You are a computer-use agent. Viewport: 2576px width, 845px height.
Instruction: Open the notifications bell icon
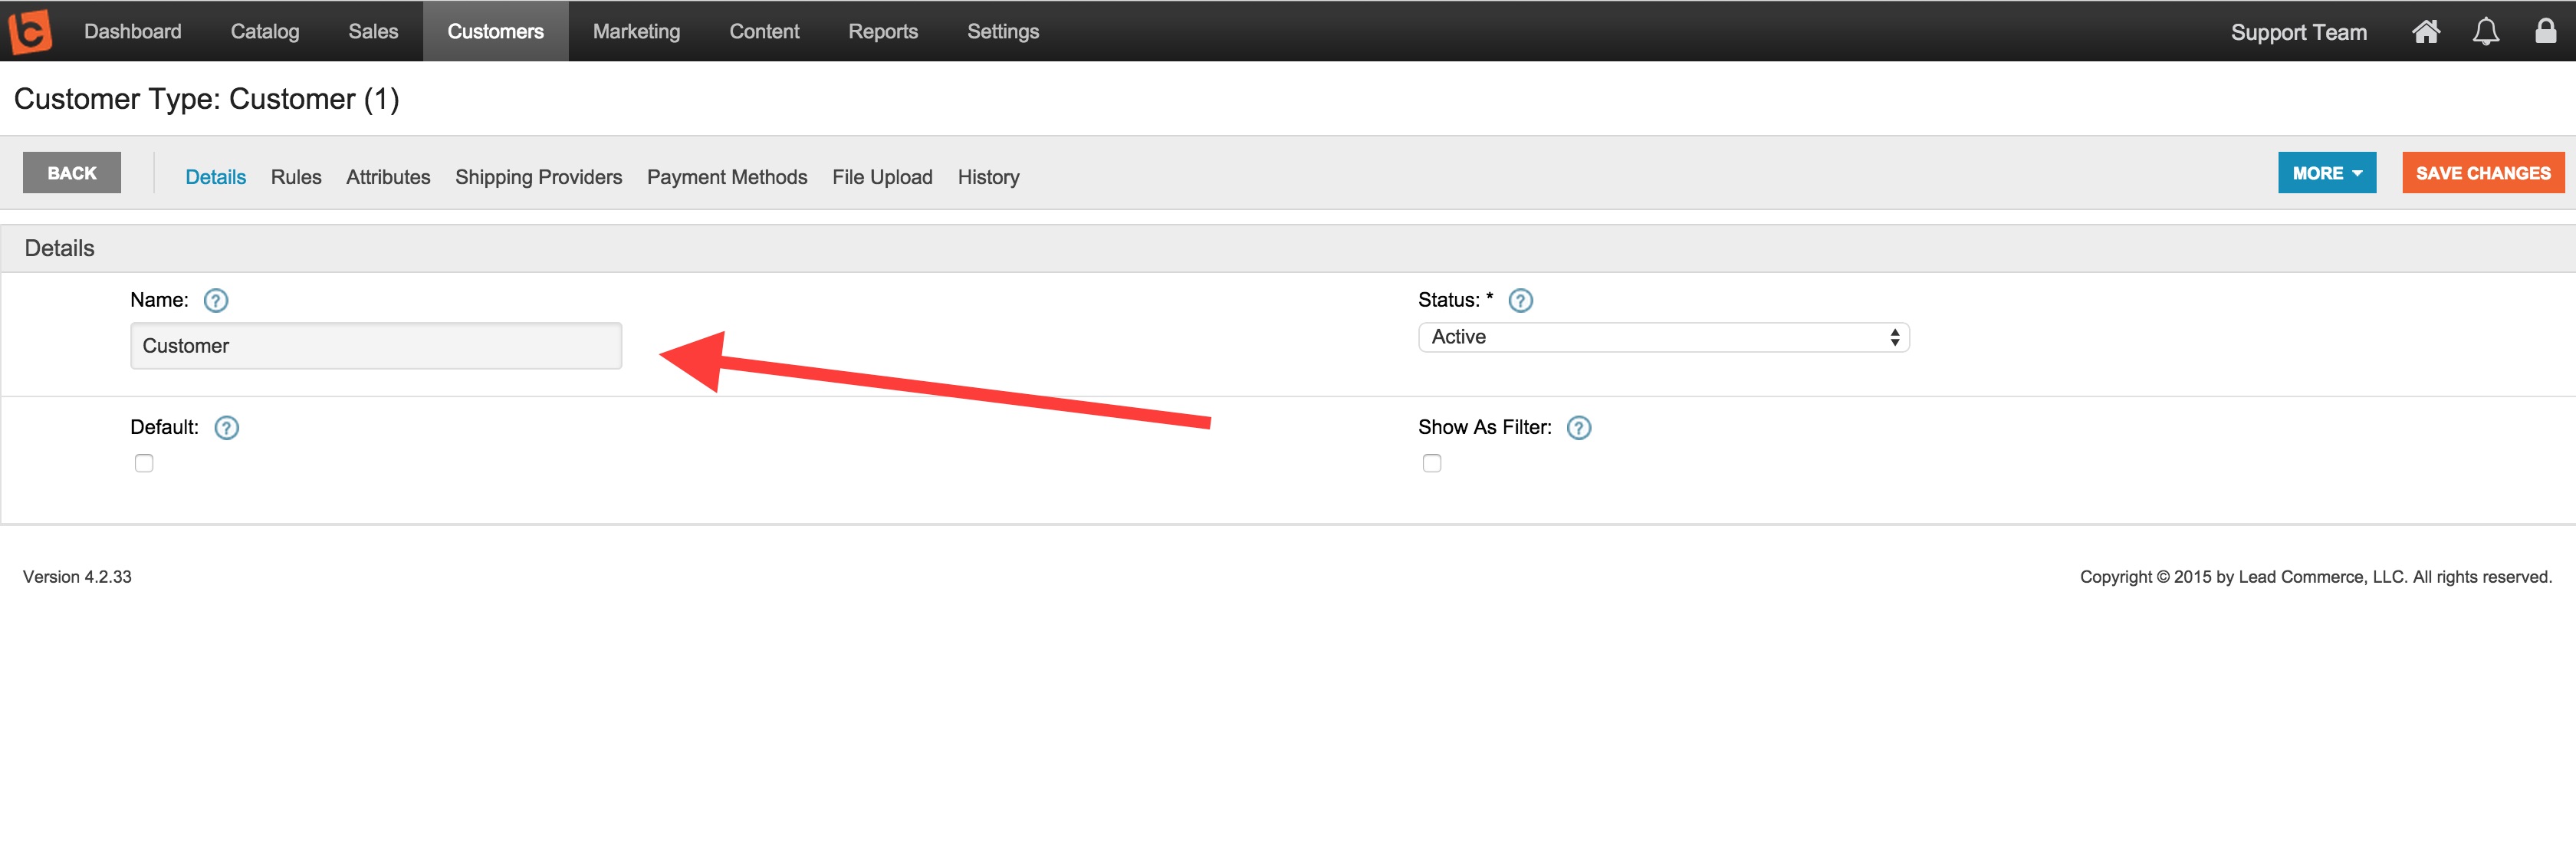pos(2485,32)
